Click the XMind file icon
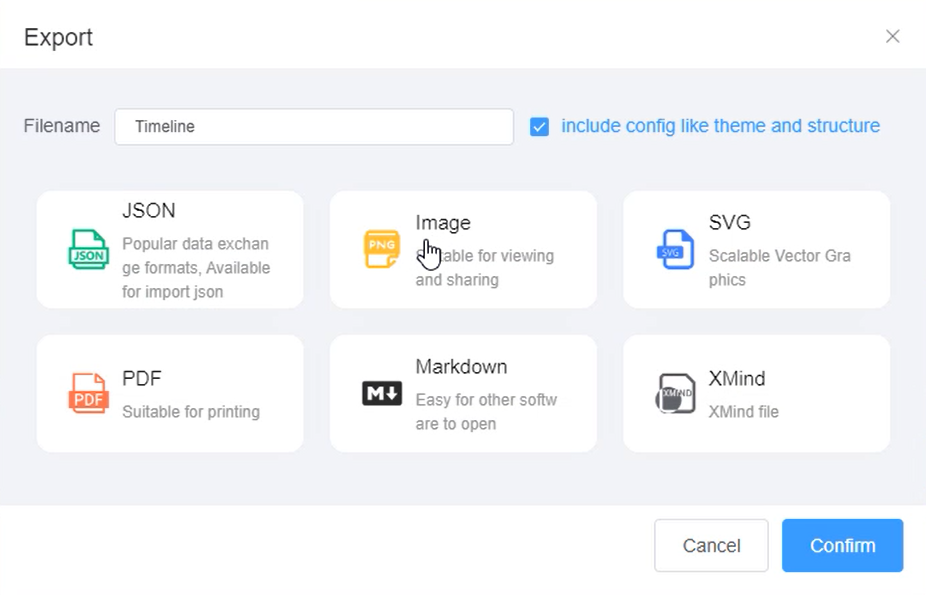The image size is (926, 595). tap(675, 394)
